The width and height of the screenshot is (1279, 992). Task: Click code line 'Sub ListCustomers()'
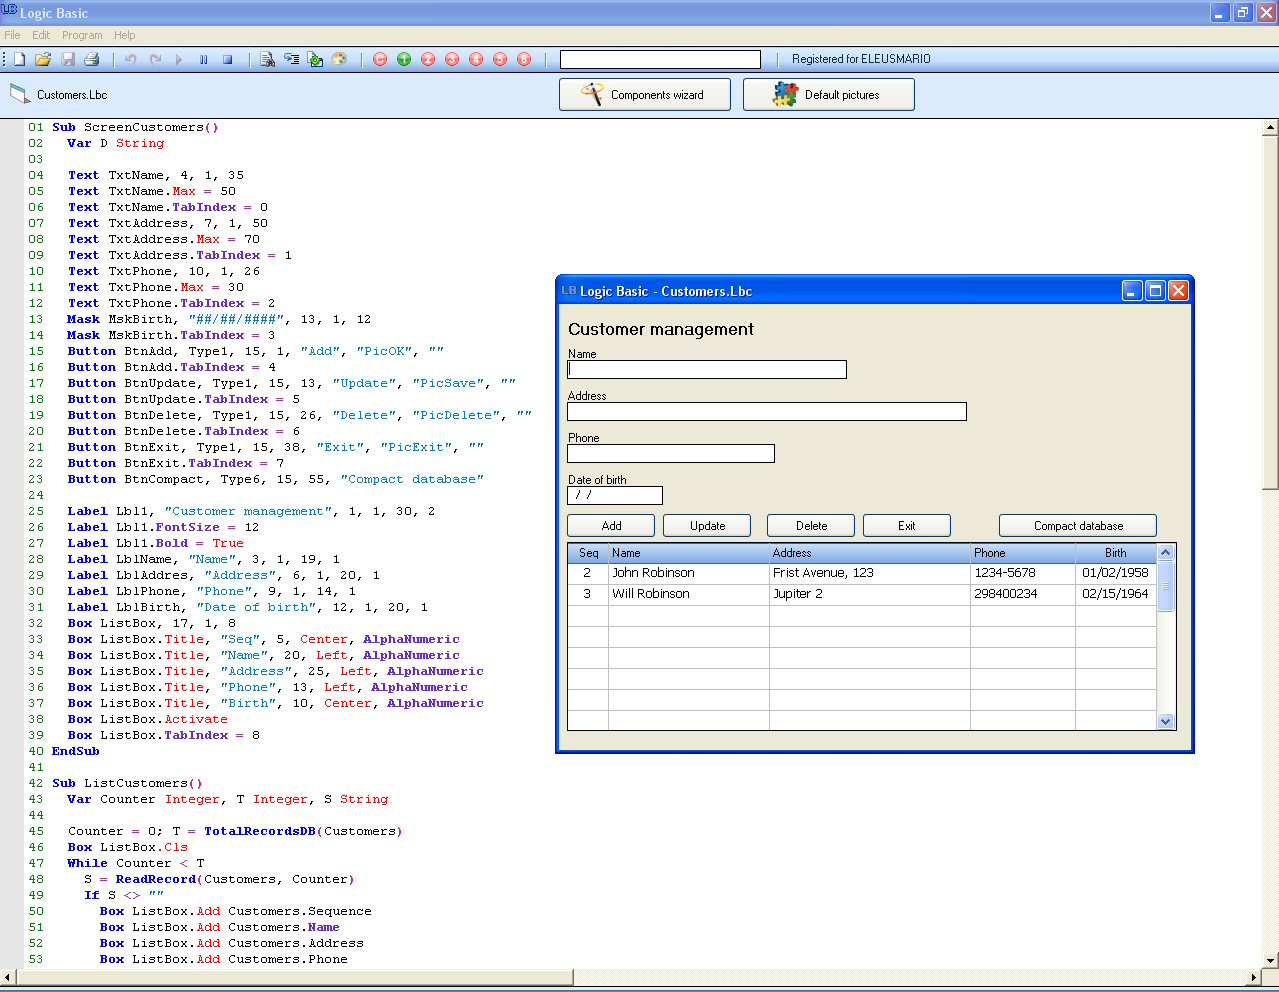click(x=127, y=783)
